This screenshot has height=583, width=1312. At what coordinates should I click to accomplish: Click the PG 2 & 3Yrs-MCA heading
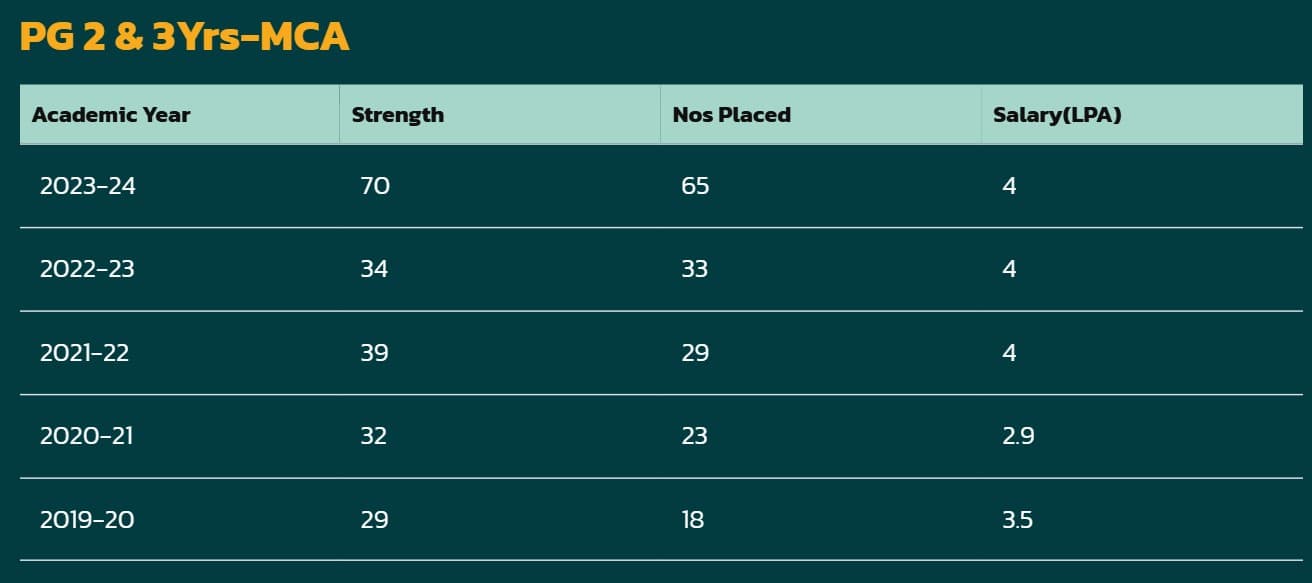(184, 37)
